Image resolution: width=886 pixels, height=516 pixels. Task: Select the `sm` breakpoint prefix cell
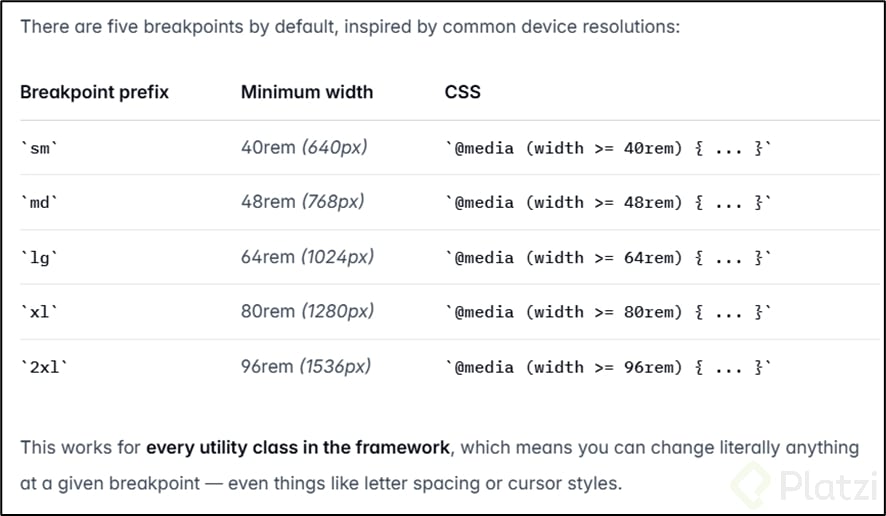tap(41, 148)
